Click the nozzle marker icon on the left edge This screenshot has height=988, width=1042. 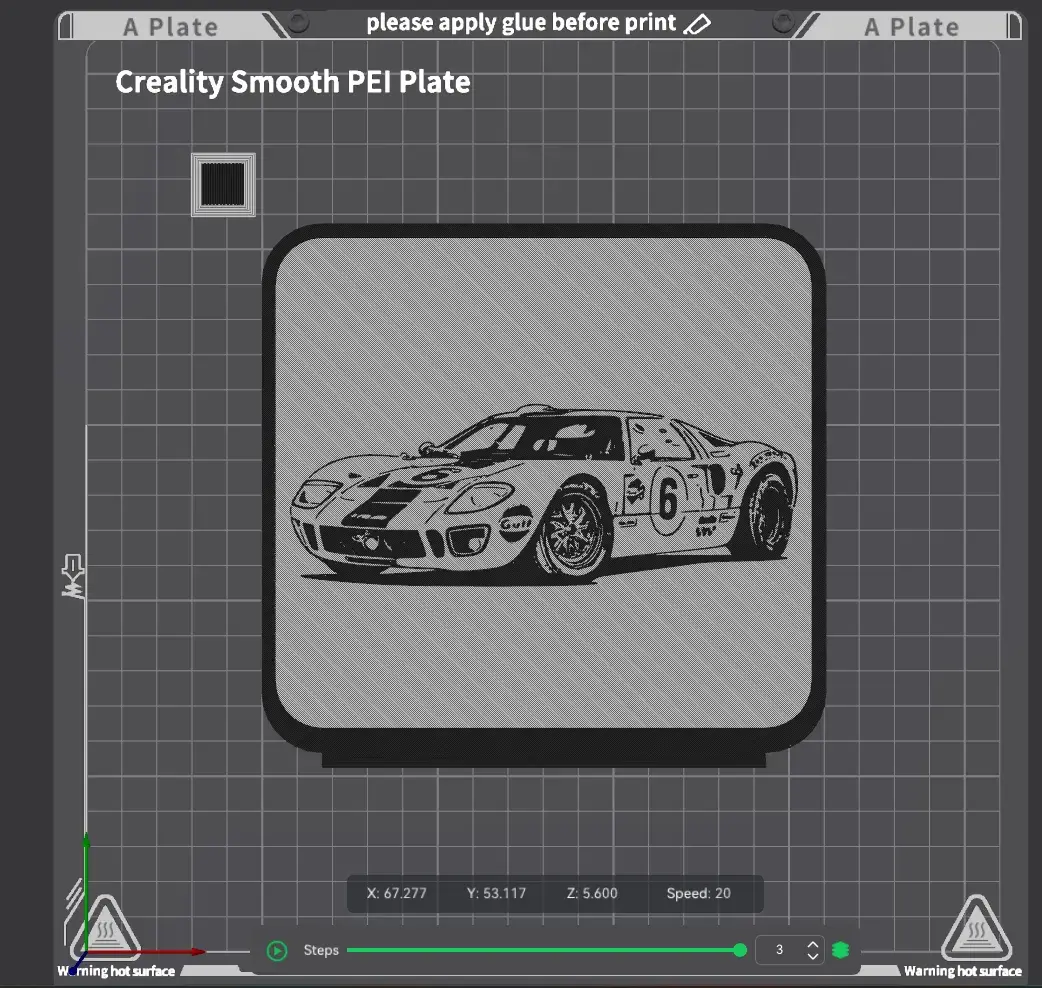tap(73, 576)
